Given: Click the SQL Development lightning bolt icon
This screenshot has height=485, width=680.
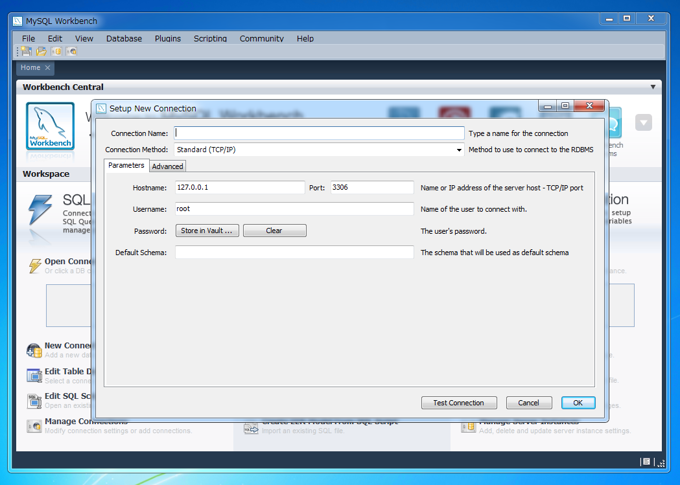Looking at the screenshot, I should pyautogui.click(x=40, y=210).
